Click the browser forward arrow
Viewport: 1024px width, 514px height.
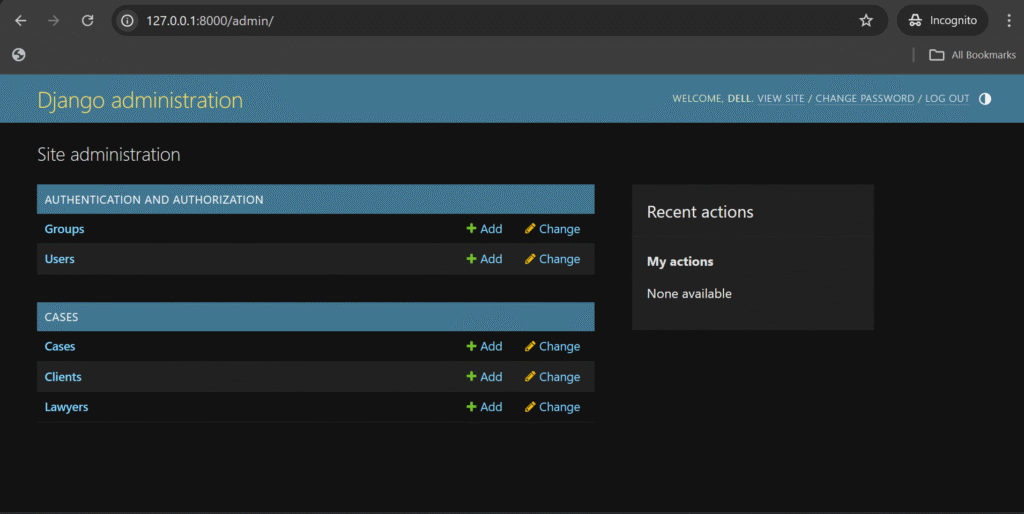click(54, 21)
